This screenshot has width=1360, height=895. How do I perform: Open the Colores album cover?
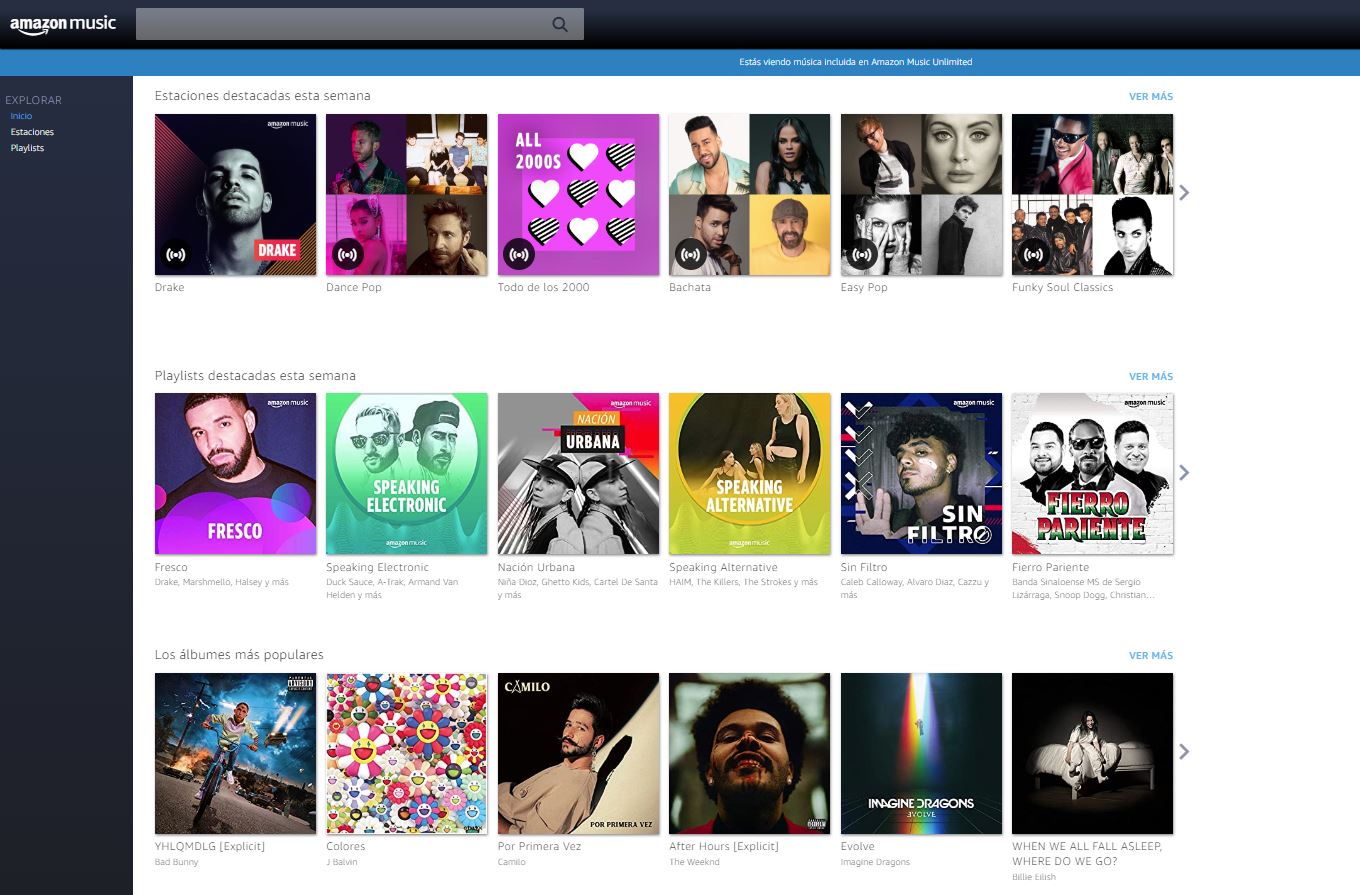[x=407, y=753]
